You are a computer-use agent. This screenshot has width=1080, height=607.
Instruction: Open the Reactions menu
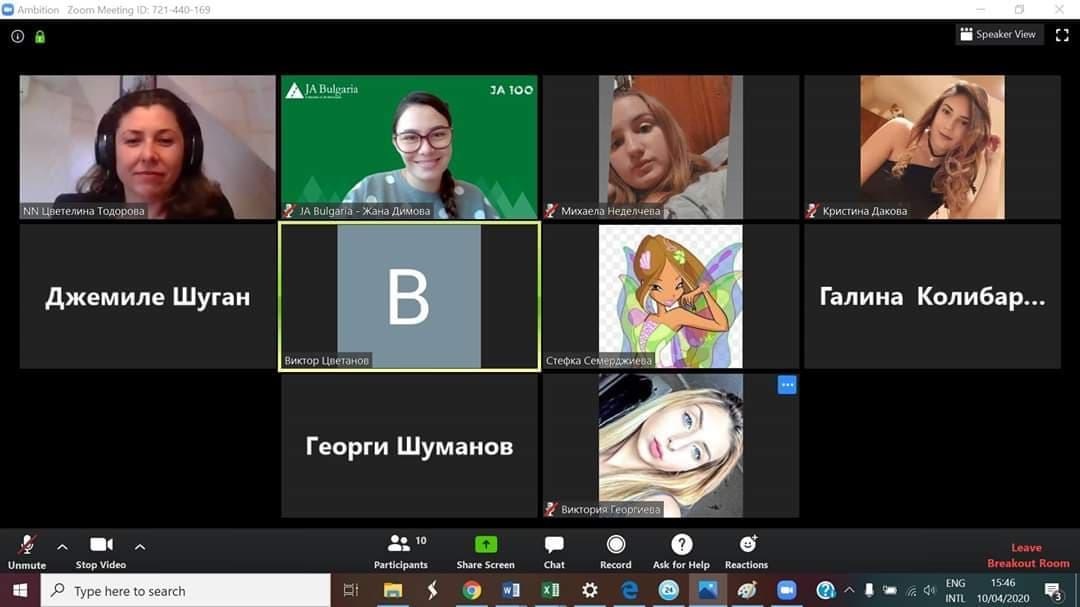746,550
